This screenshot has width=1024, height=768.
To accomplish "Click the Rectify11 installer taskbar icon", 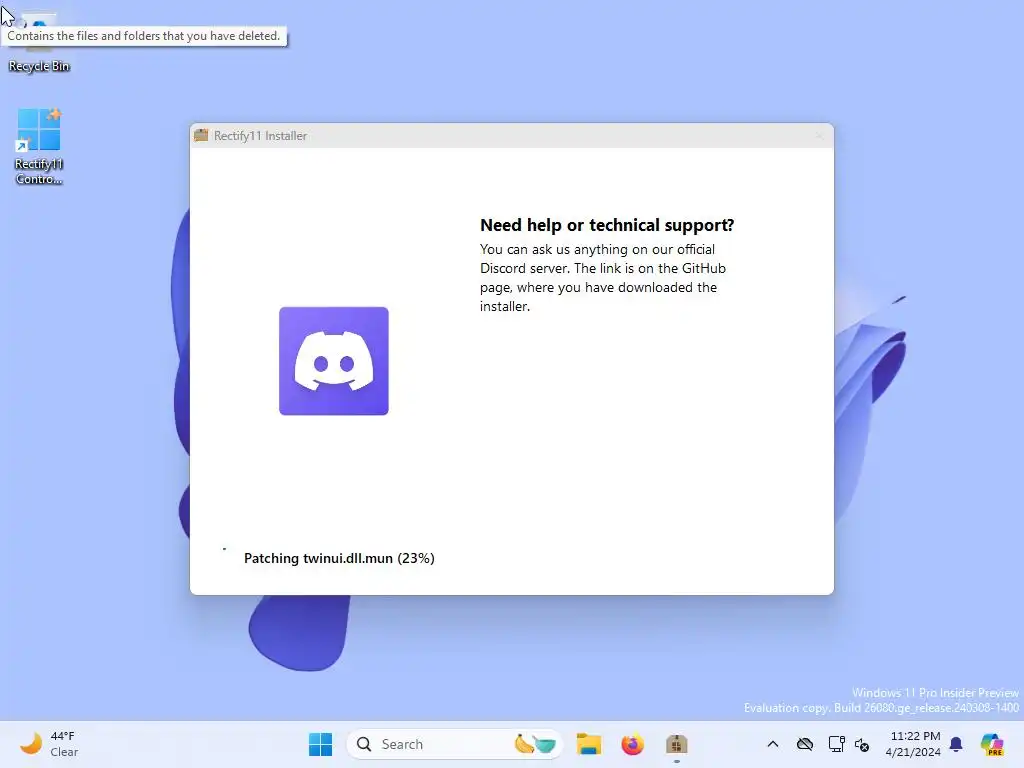I will [677, 744].
